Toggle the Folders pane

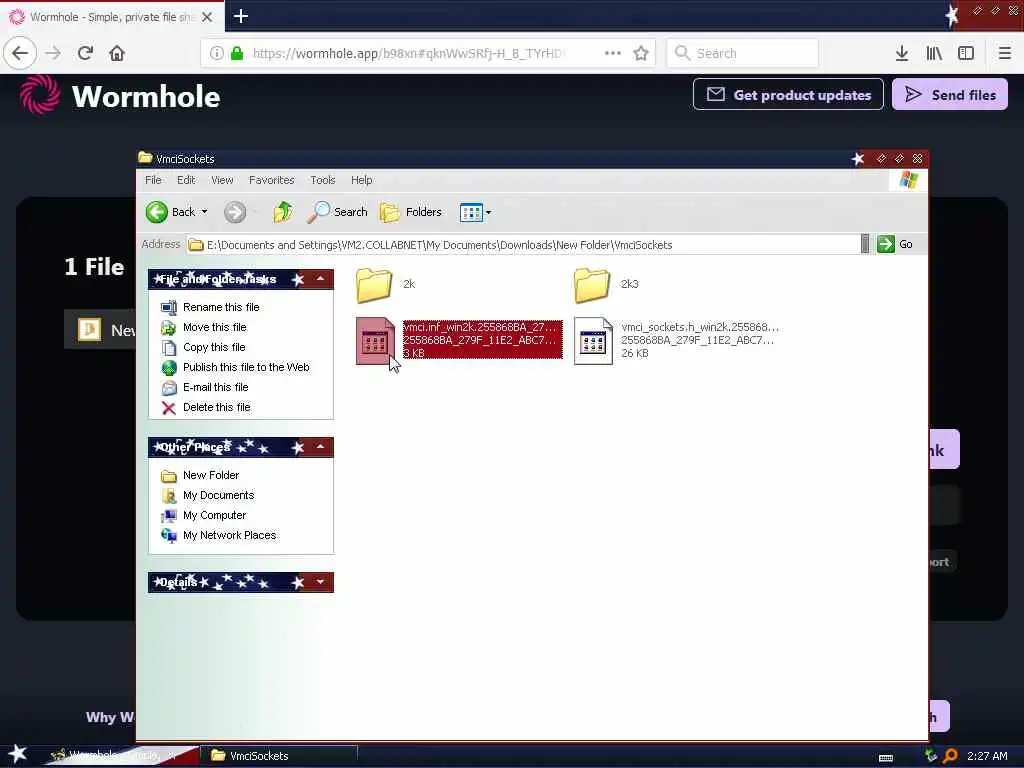[411, 212]
